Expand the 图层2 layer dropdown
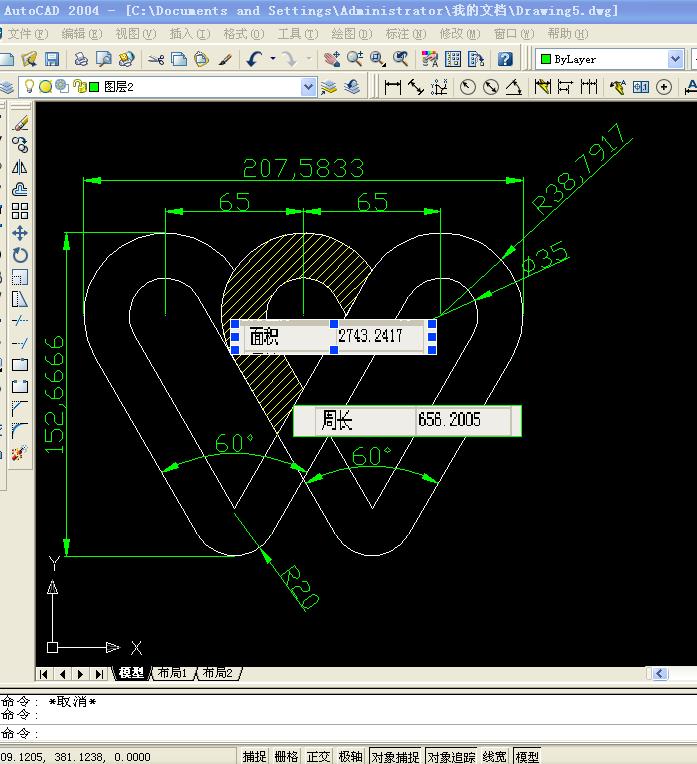697x764 pixels. 308,87
